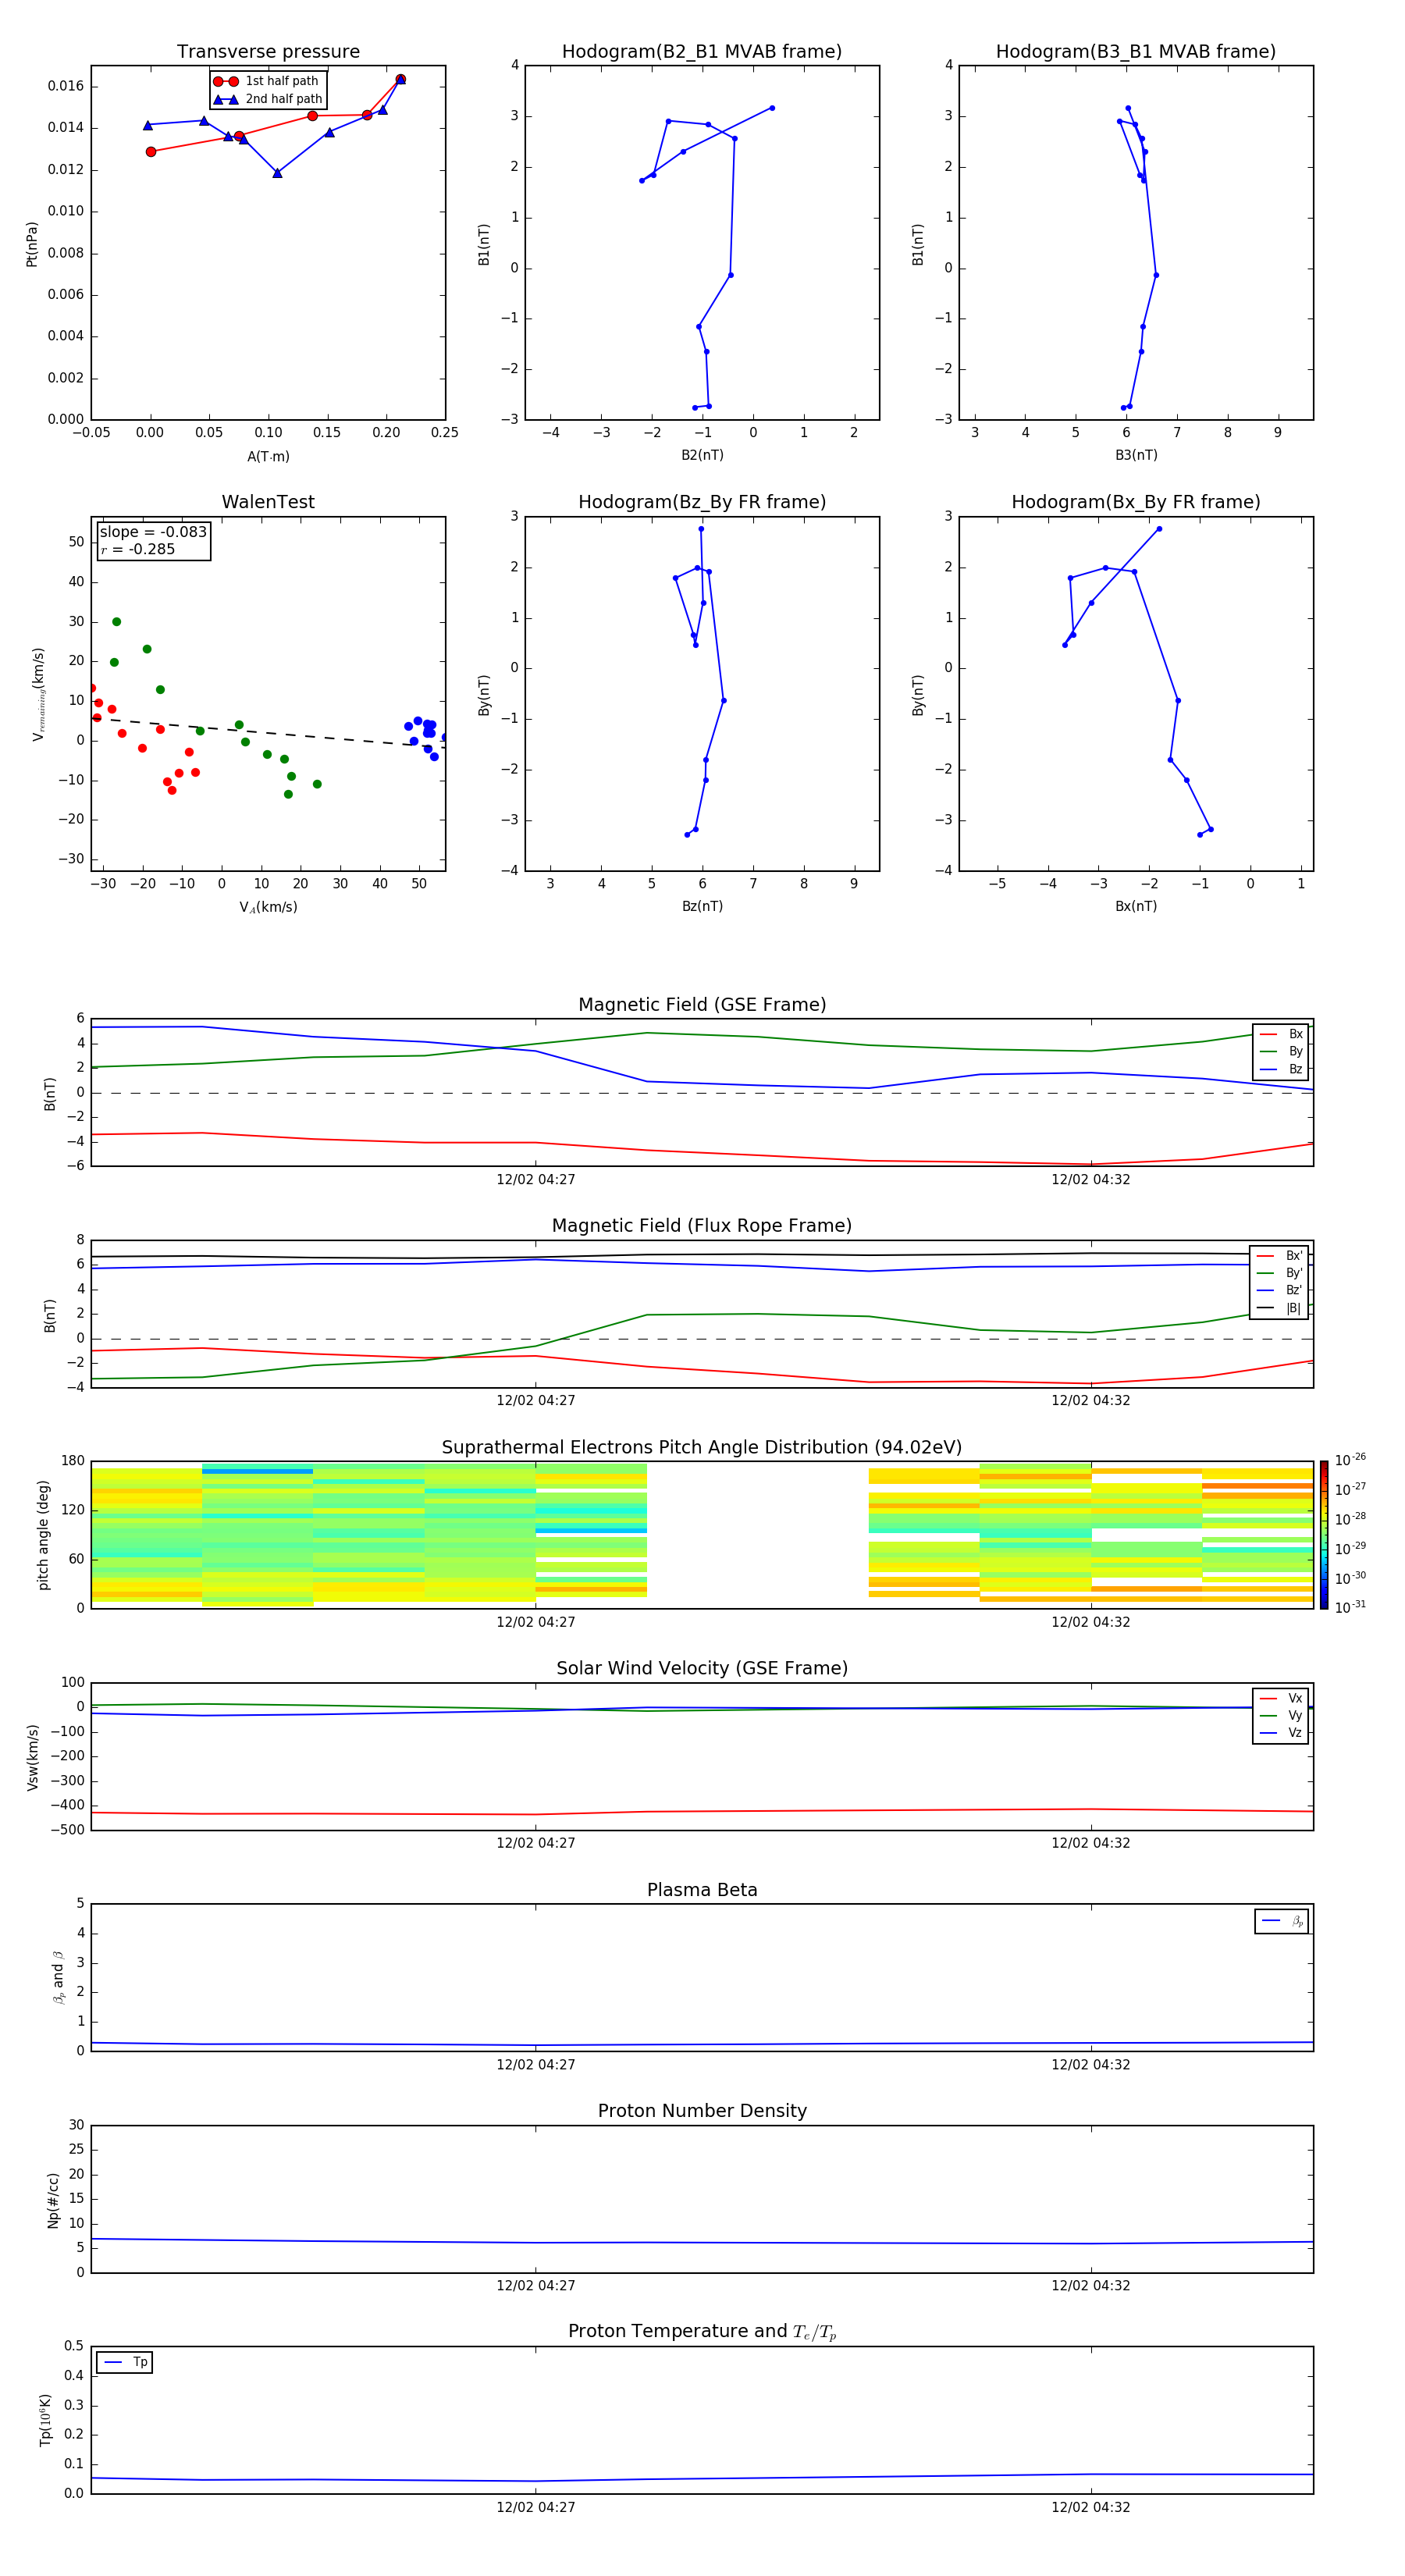The image size is (1405, 2576).
Task: Click the 'pitch angle (deg)' axis label
Action: point(43,1535)
